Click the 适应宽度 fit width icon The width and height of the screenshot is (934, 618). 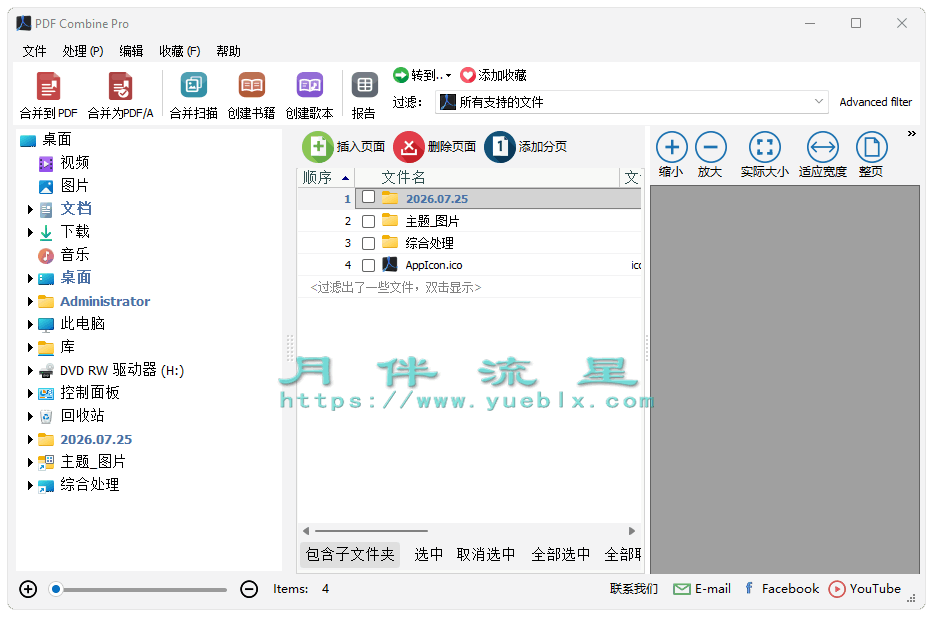(x=823, y=147)
